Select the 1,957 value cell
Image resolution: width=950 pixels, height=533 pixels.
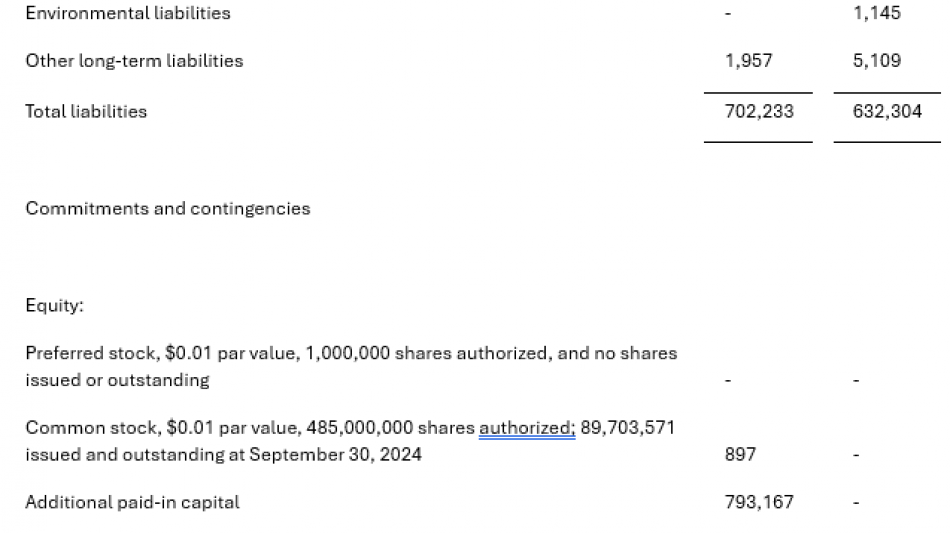coord(748,61)
